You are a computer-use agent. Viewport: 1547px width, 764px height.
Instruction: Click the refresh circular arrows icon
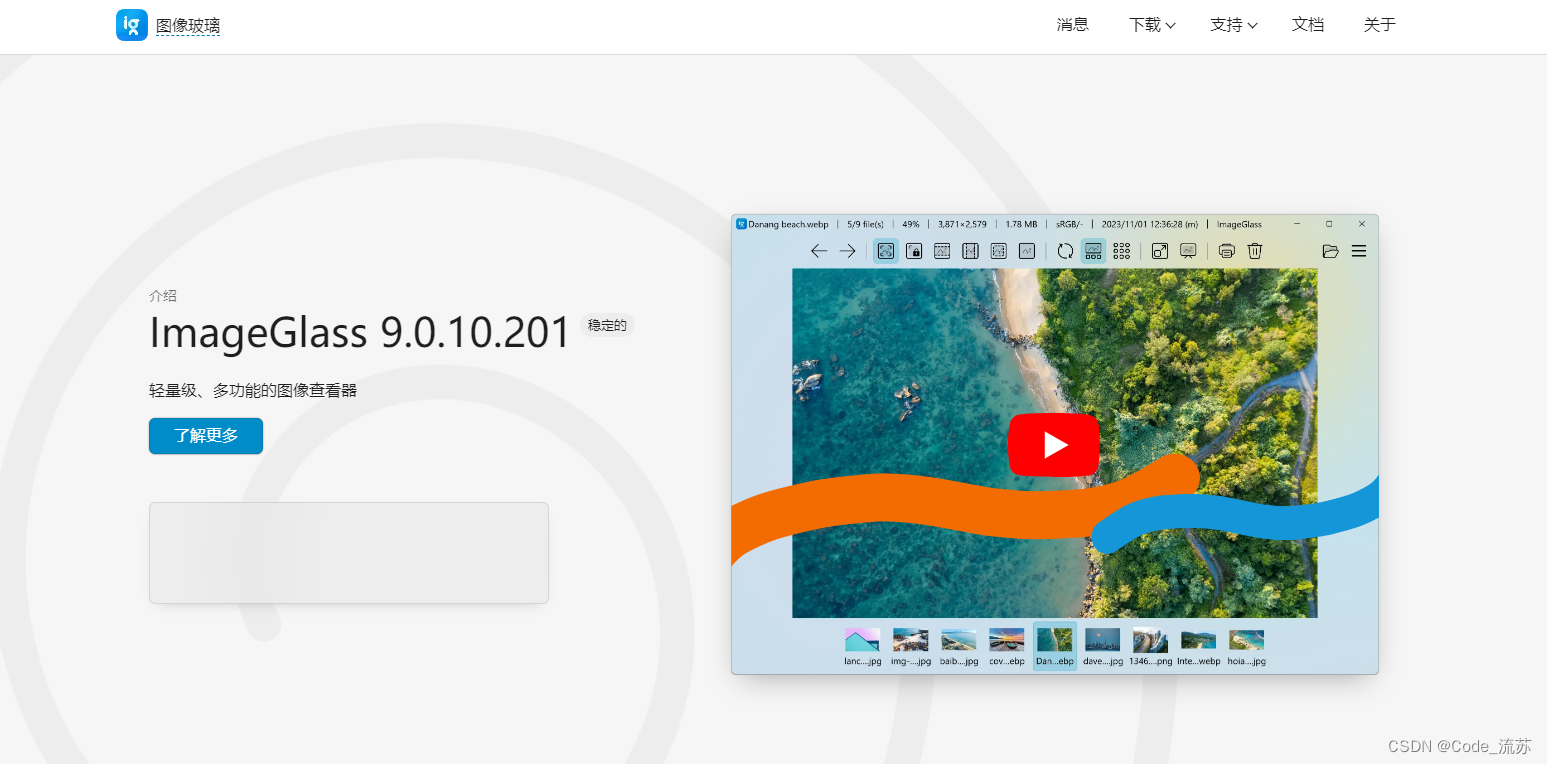tap(1065, 251)
